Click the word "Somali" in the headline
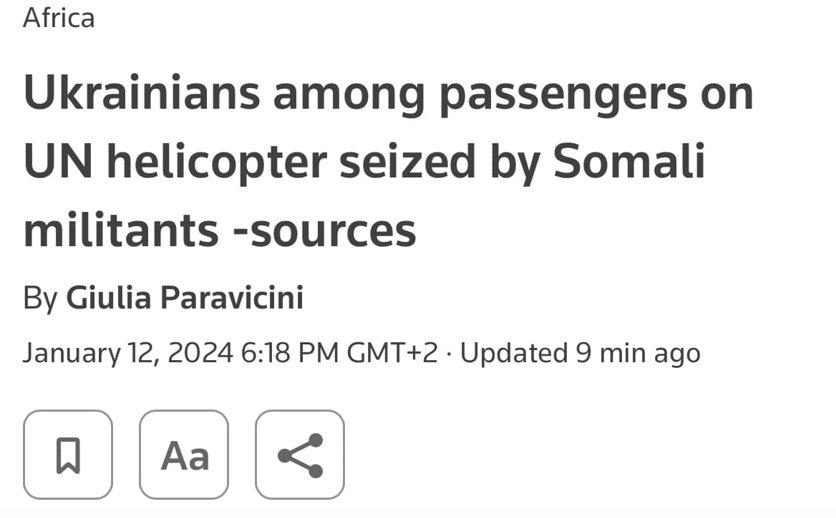836x518 pixels. pyautogui.click(x=629, y=162)
